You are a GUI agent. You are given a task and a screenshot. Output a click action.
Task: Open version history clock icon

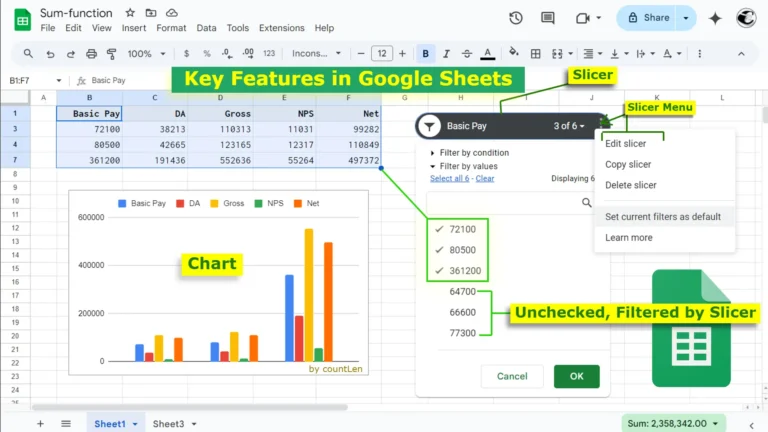tap(516, 18)
